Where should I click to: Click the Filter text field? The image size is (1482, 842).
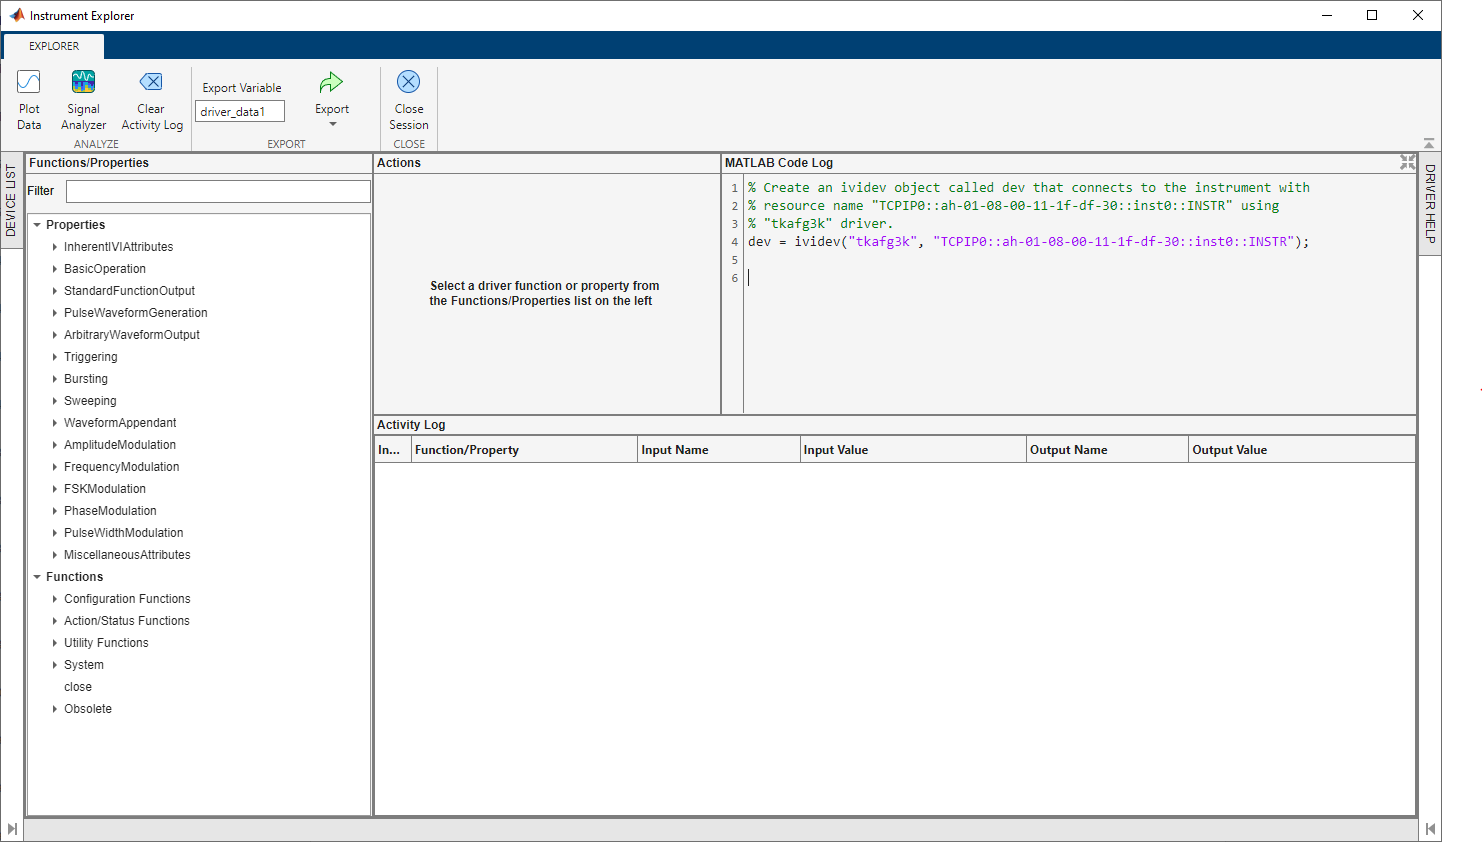[x=218, y=191]
